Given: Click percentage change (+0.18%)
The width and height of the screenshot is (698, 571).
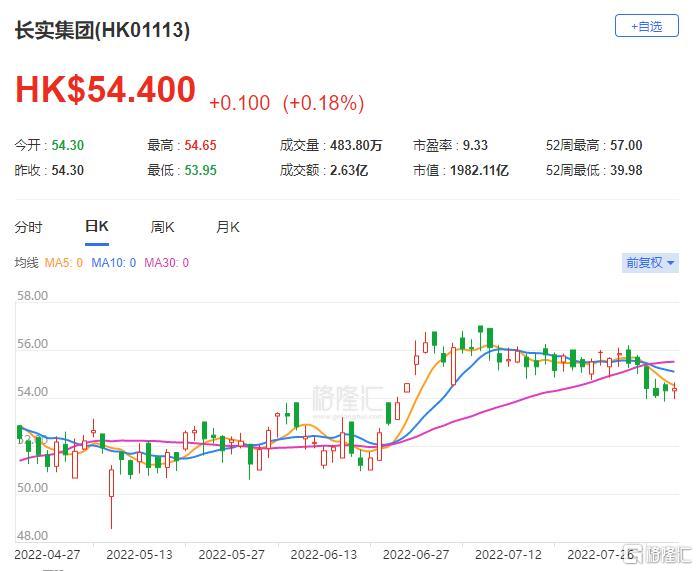Looking at the screenshot, I should 324,103.
